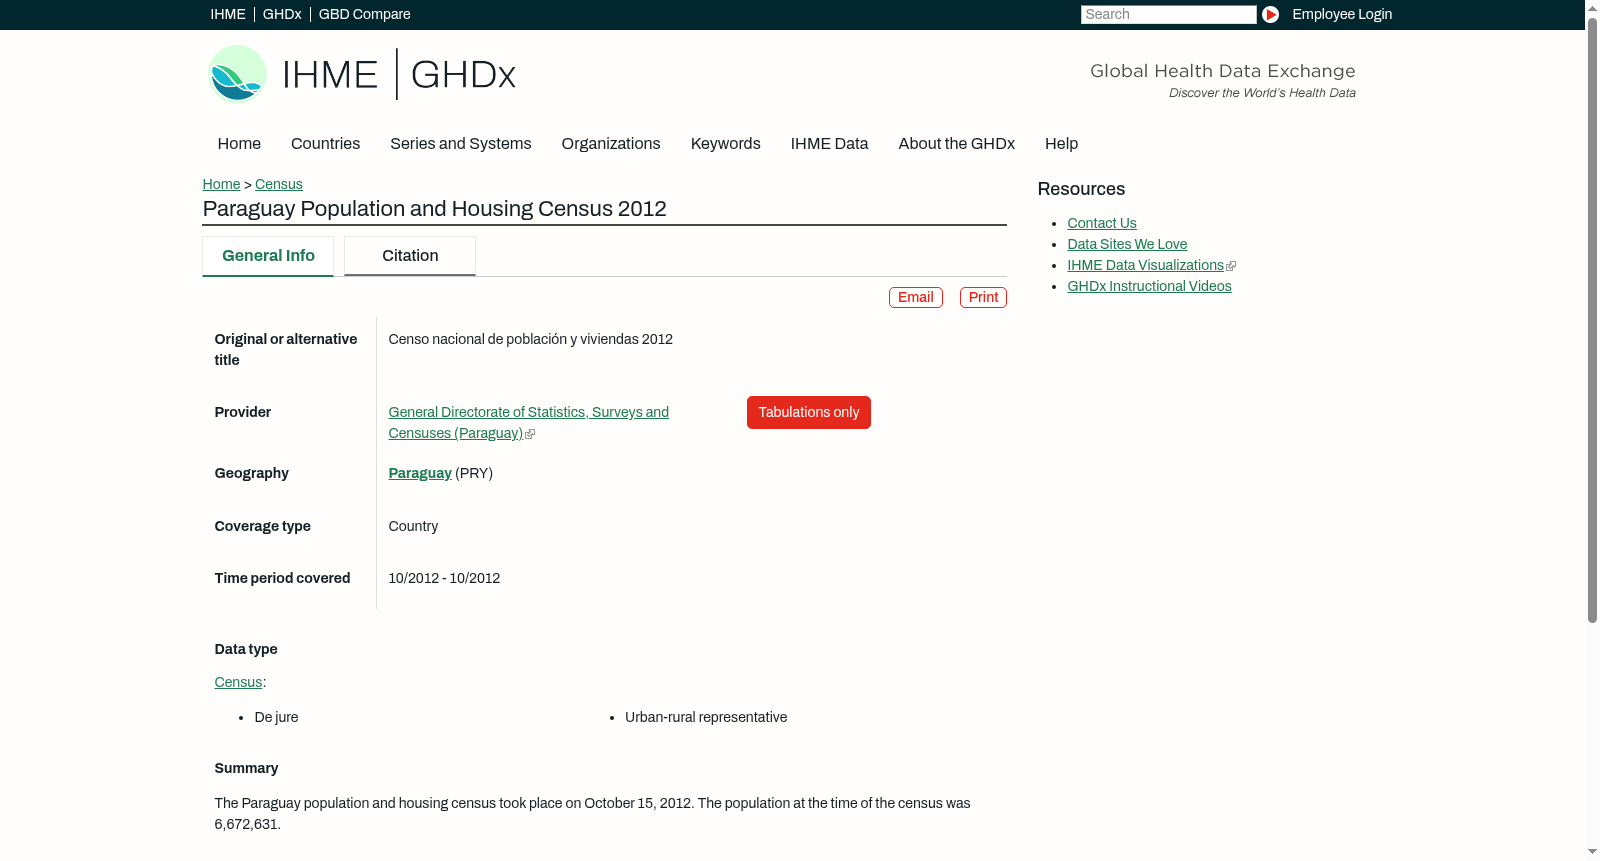Click the De jure list item
The height and width of the screenshot is (861, 1600).
click(x=276, y=718)
